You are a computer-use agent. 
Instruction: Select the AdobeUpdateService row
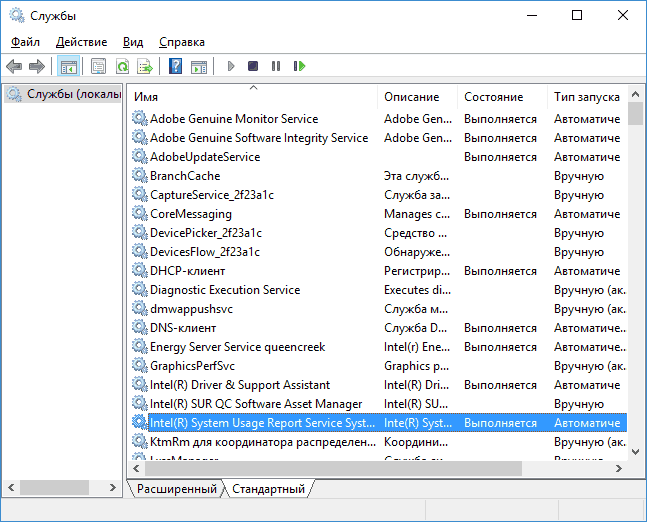click(x=378, y=156)
